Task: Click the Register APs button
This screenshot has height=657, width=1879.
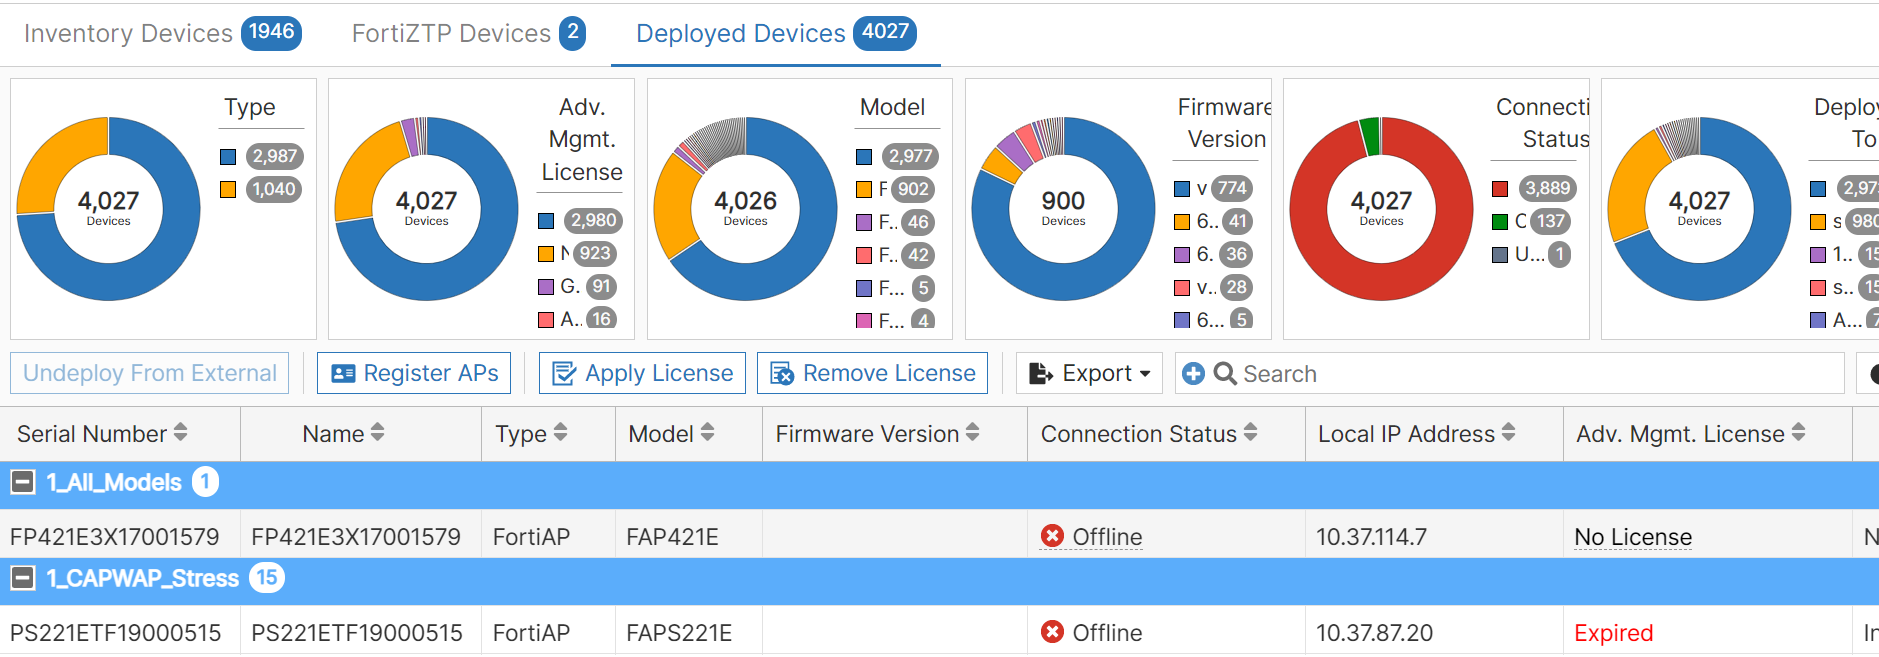Action: 414,373
